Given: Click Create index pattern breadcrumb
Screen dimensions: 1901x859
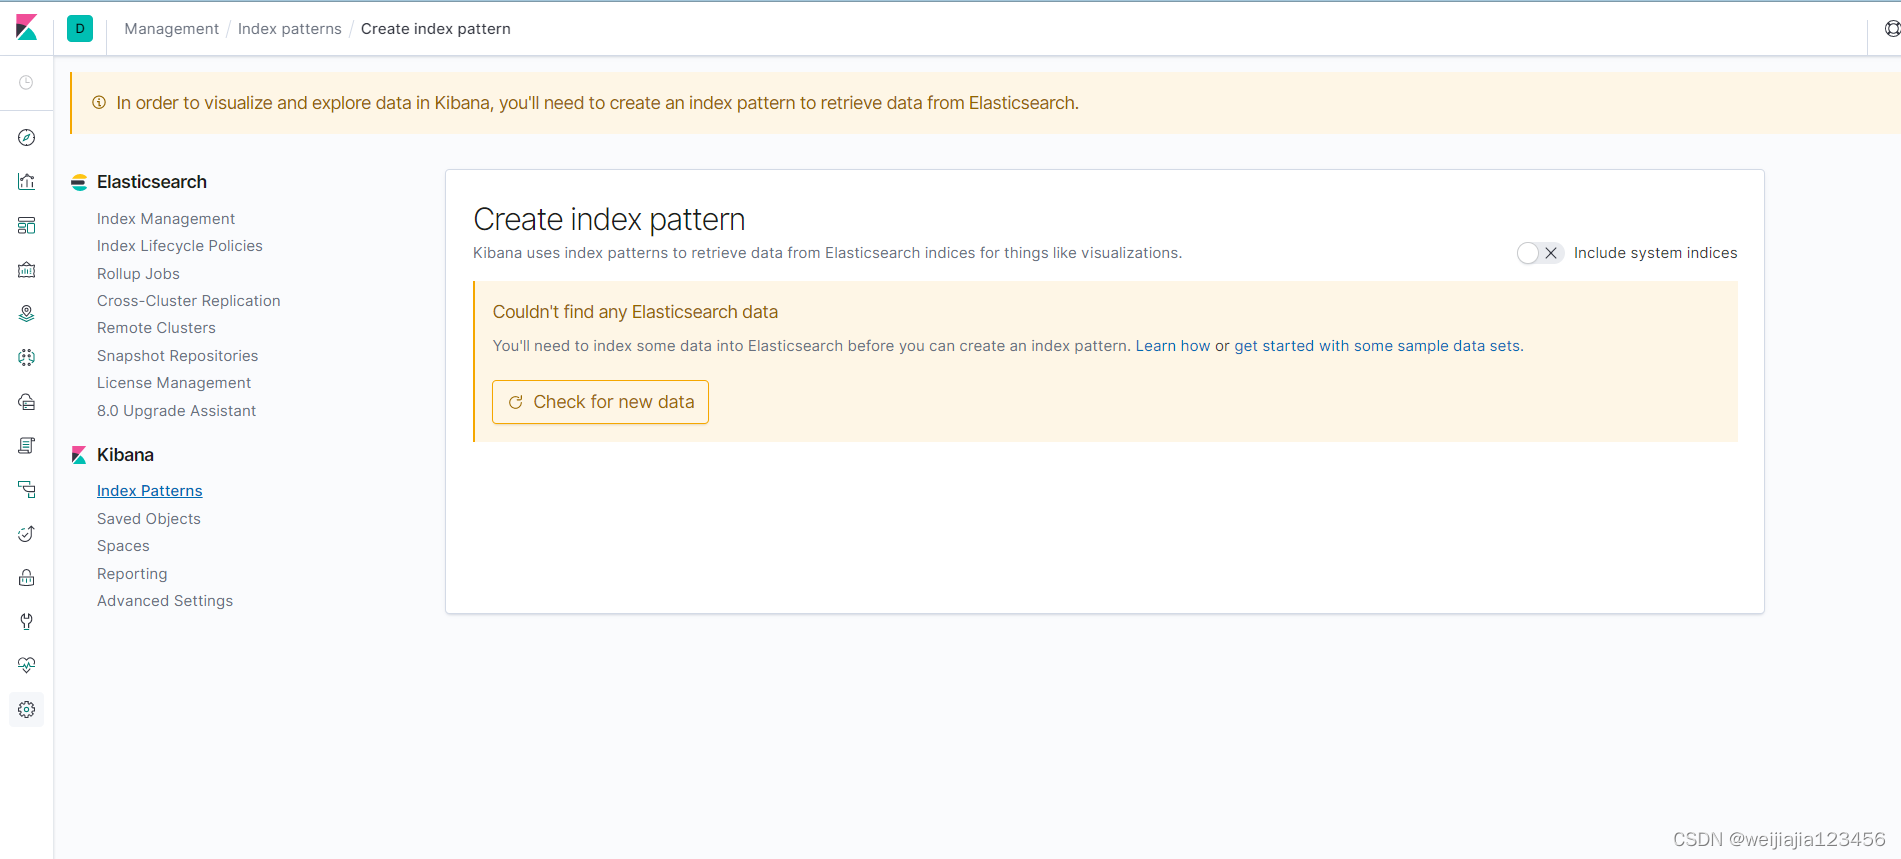Looking at the screenshot, I should 435,29.
